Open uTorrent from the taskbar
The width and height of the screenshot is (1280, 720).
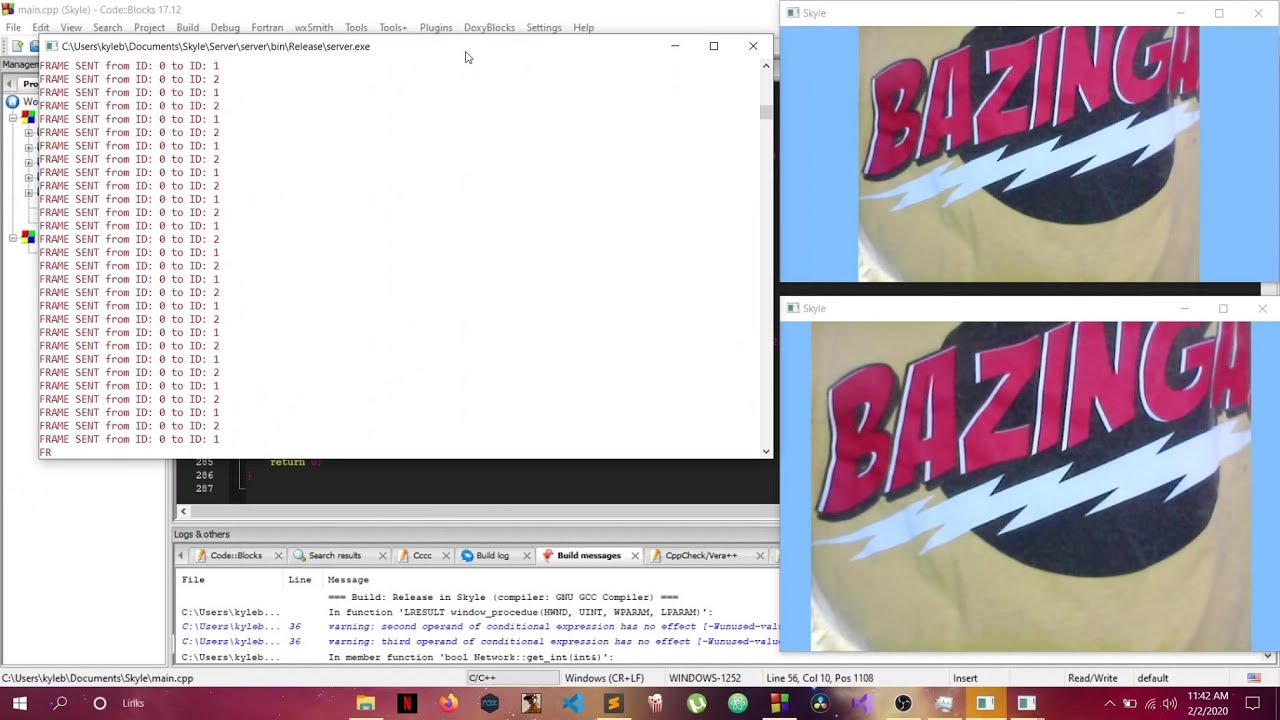(x=696, y=704)
